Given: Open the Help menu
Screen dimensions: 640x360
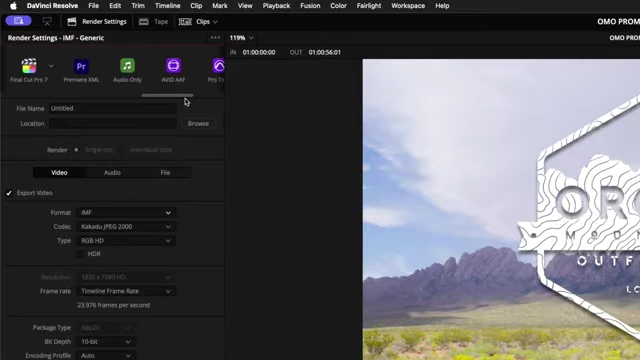Looking at the screenshot, I should (x=442, y=6).
